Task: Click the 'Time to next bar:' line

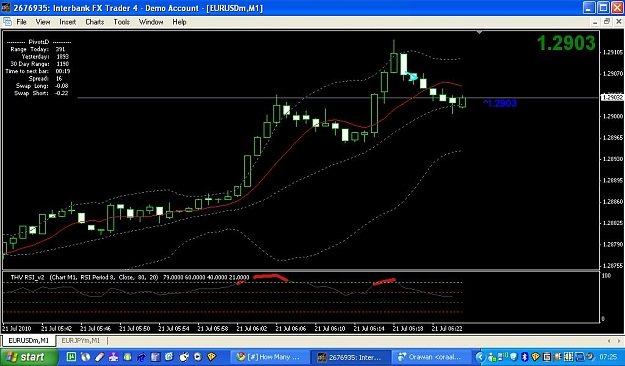Action: coord(38,71)
